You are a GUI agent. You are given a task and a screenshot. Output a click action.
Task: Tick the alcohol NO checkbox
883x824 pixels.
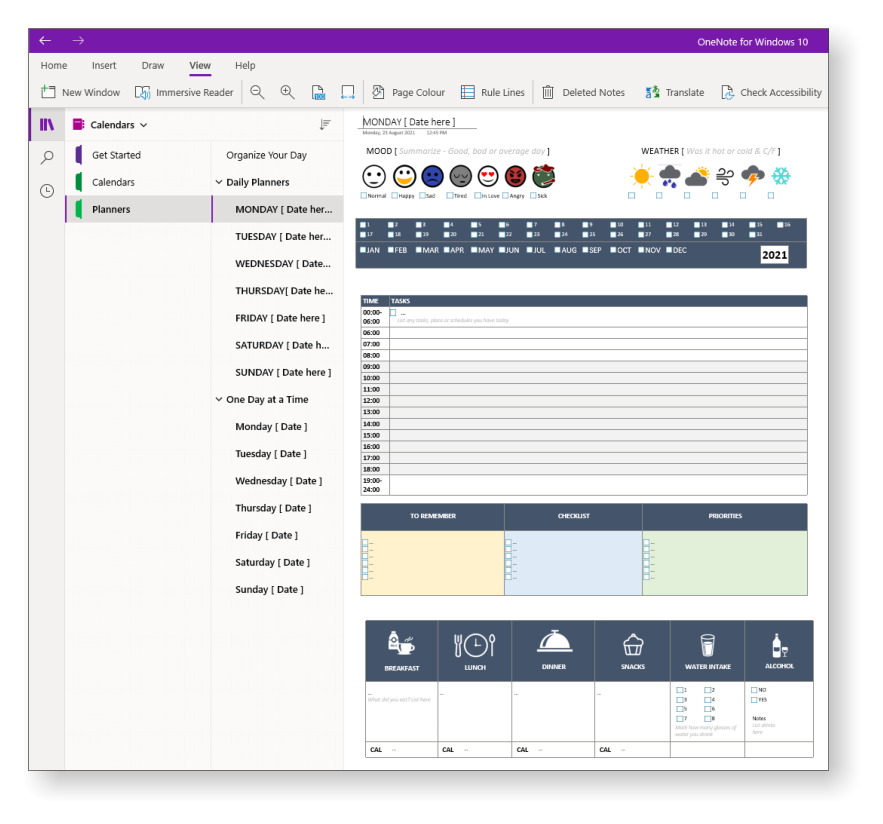754,690
